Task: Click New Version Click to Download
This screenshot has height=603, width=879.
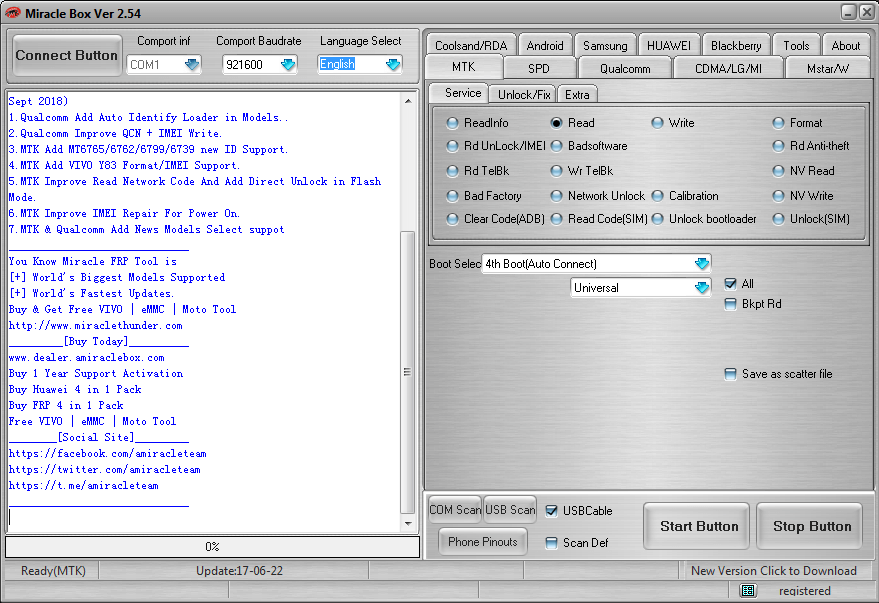Action: tap(774, 570)
